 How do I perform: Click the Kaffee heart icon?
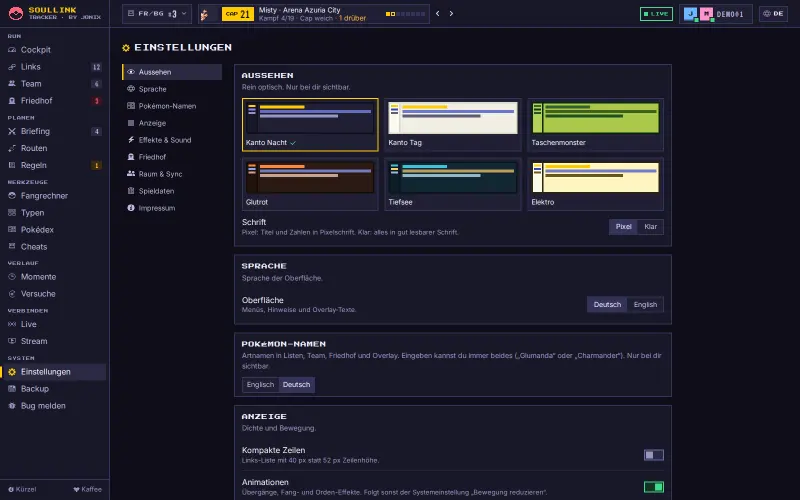click(x=77, y=490)
